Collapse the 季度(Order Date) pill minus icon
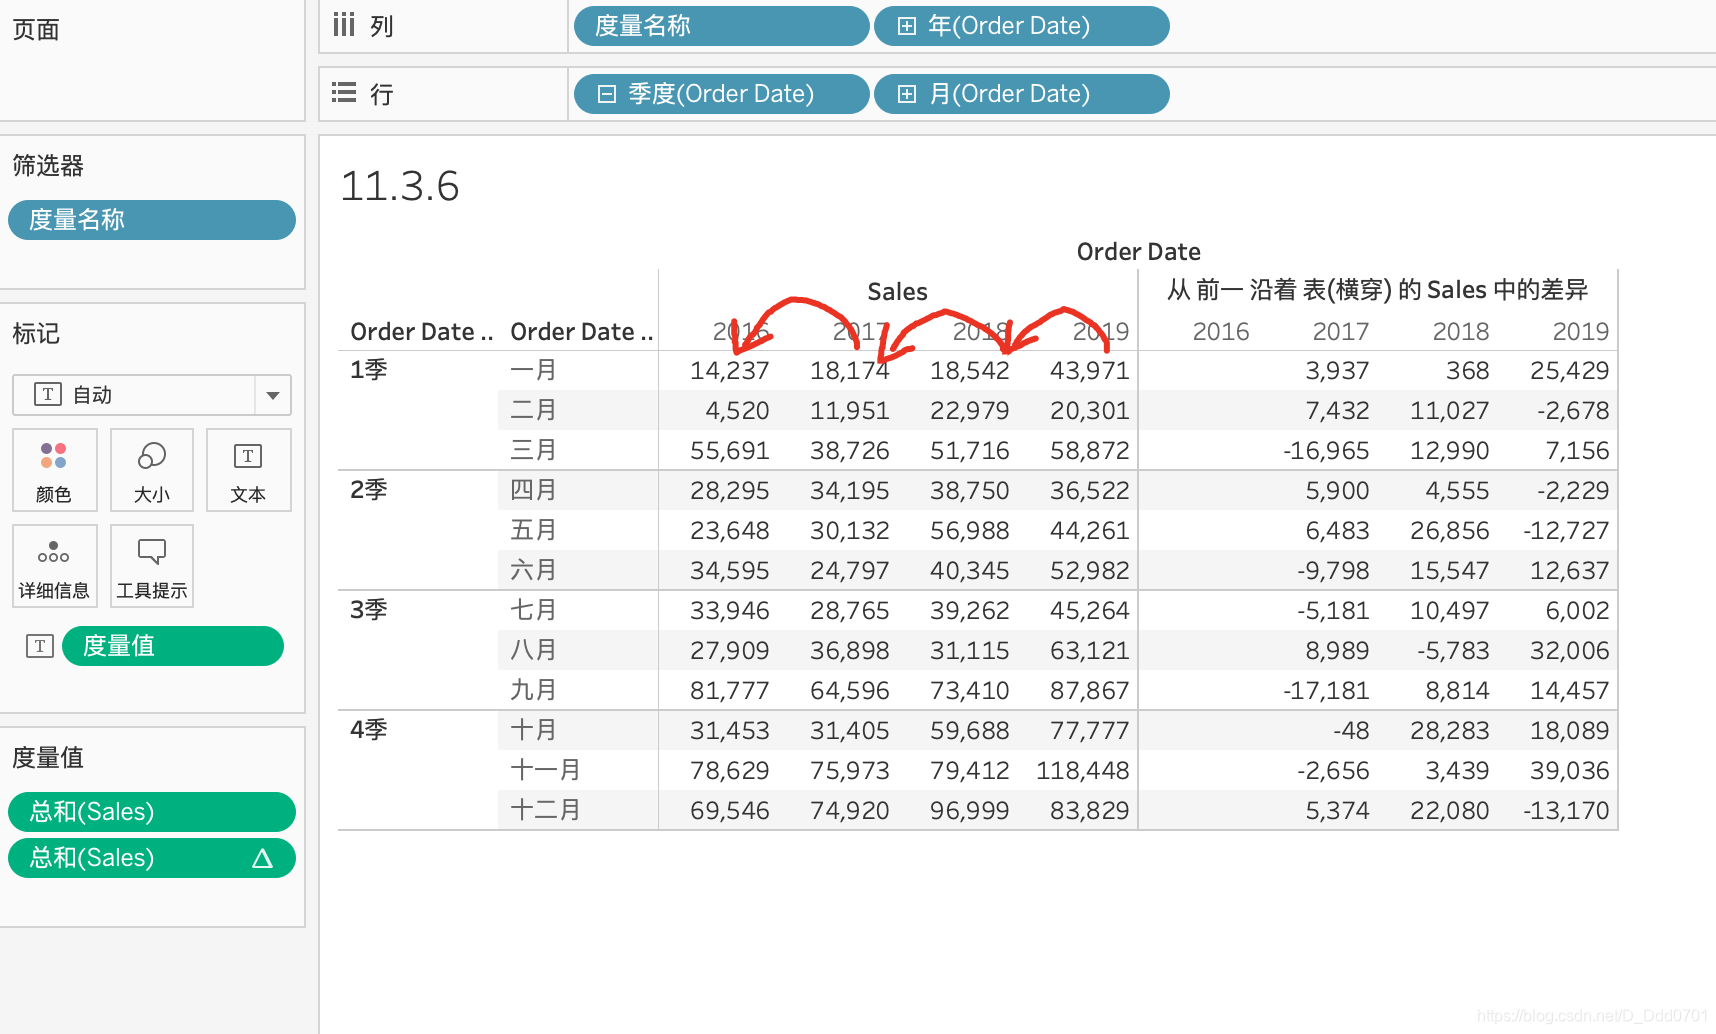This screenshot has height=1034, width=1716. [x=606, y=94]
